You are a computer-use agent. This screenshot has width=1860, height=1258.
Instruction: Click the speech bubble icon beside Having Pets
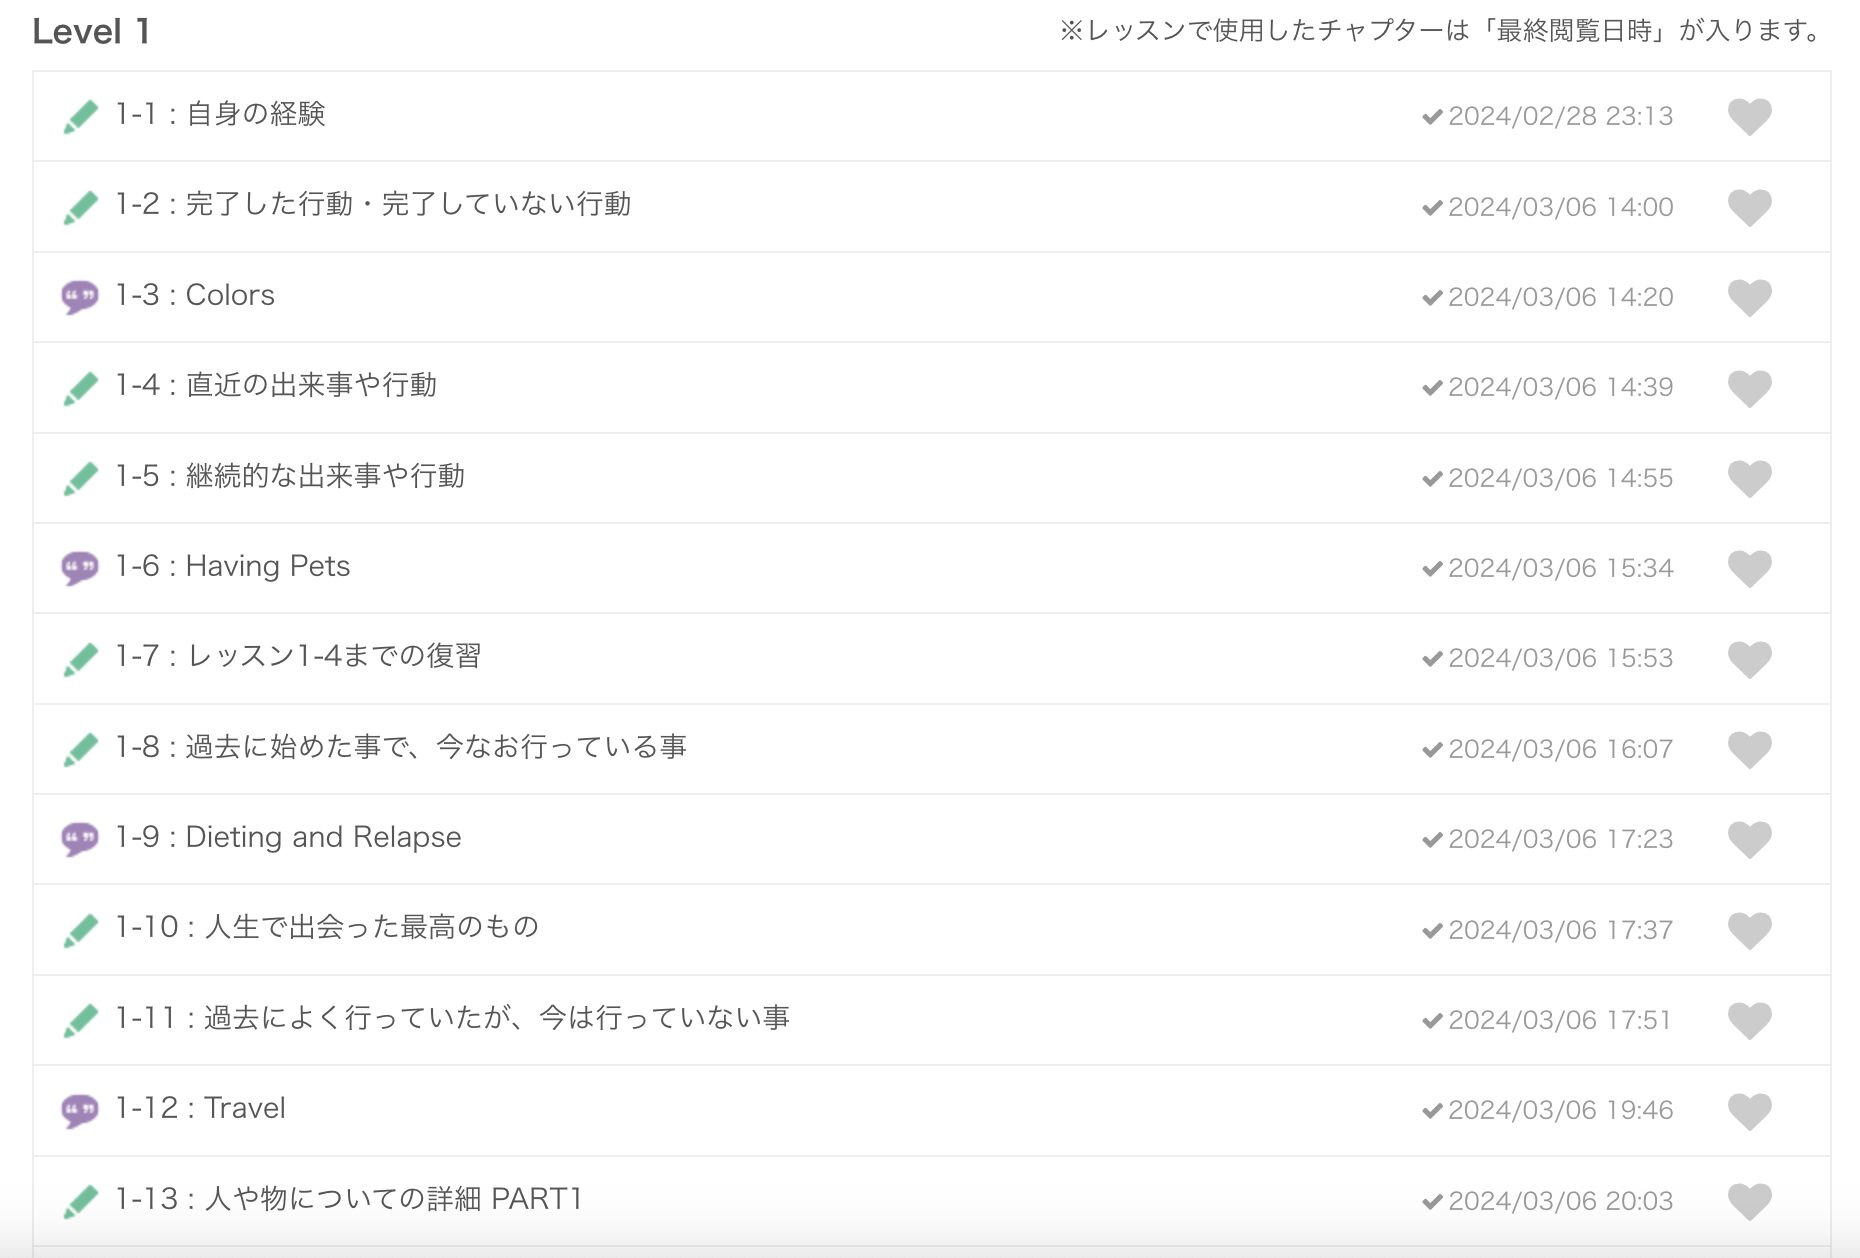(x=80, y=567)
